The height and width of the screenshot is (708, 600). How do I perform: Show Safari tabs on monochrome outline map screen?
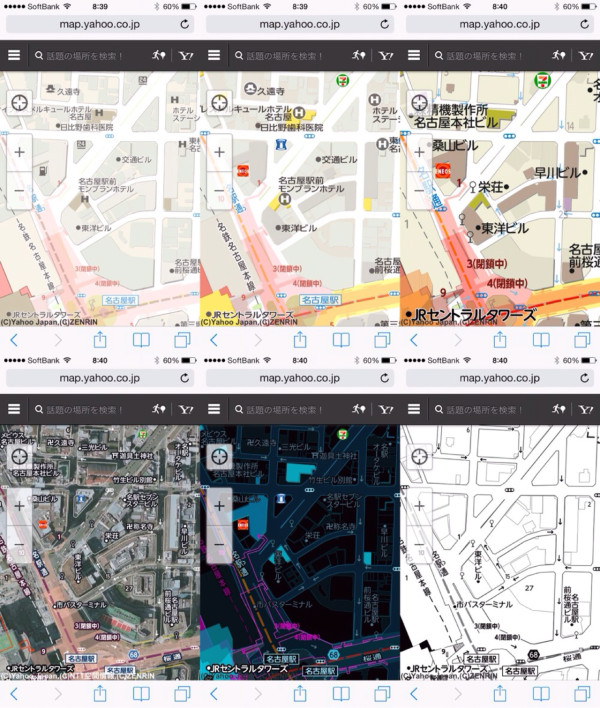pos(582,694)
